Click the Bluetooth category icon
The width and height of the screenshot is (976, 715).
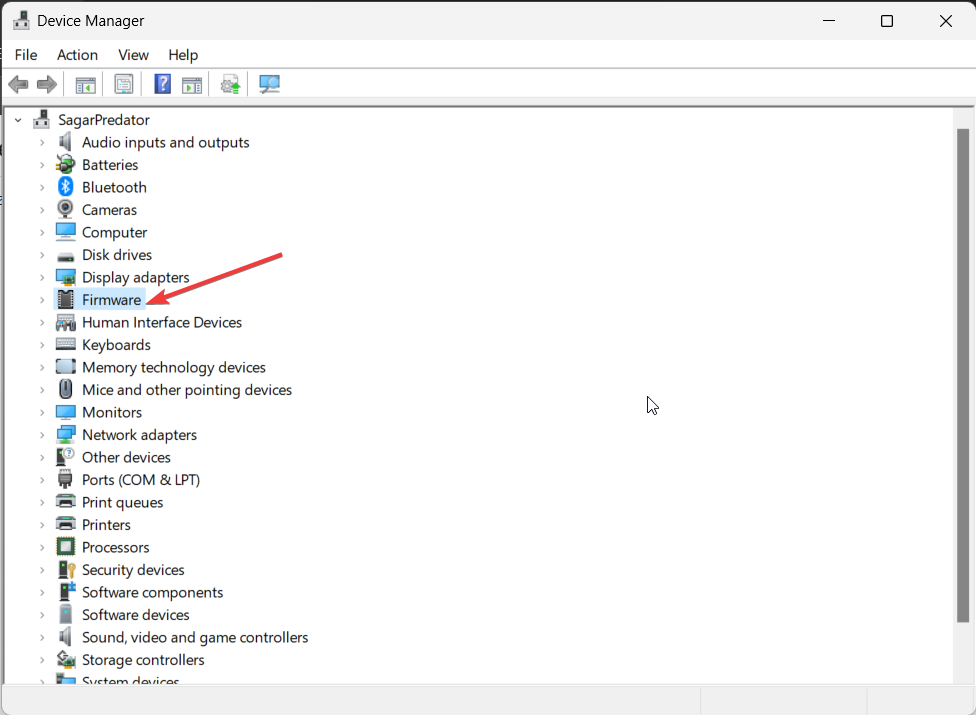coord(65,187)
